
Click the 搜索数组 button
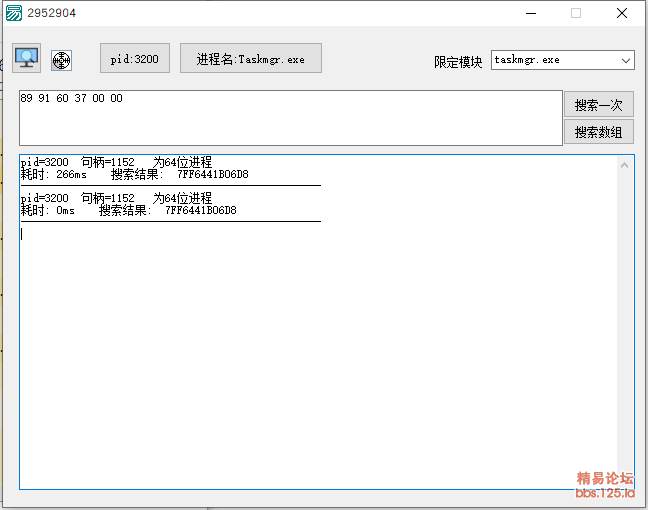tap(598, 132)
